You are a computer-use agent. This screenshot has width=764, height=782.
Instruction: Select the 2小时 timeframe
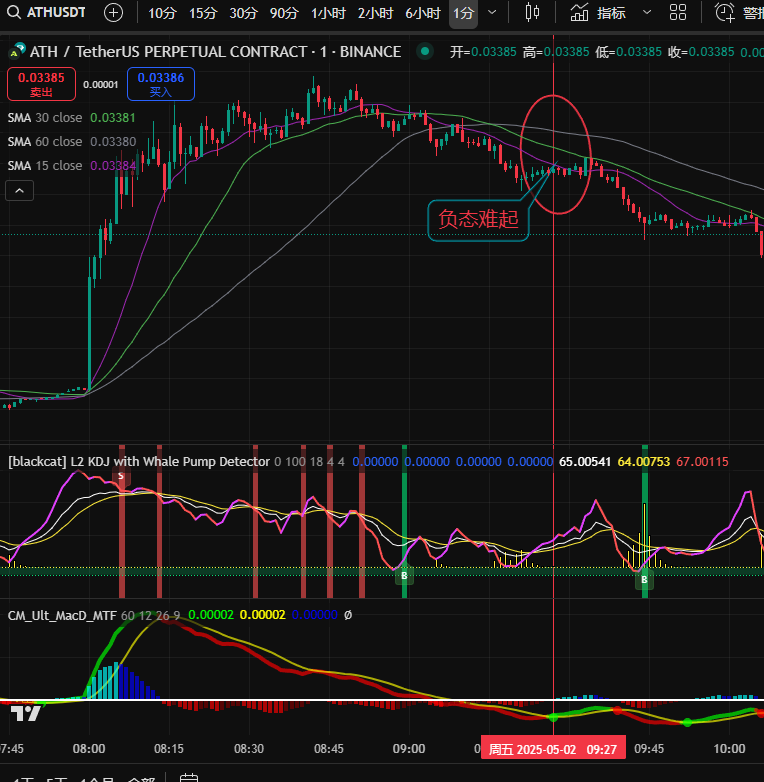tap(375, 13)
